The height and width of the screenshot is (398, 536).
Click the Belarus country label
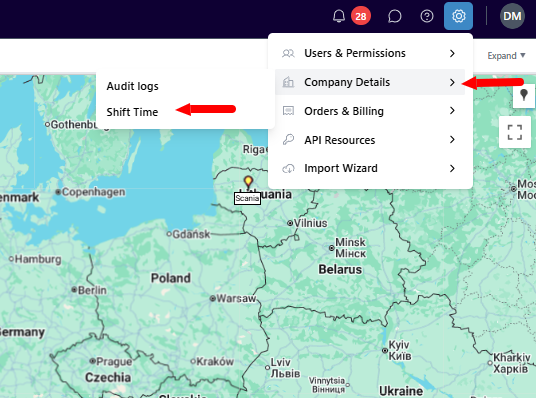pos(340,269)
